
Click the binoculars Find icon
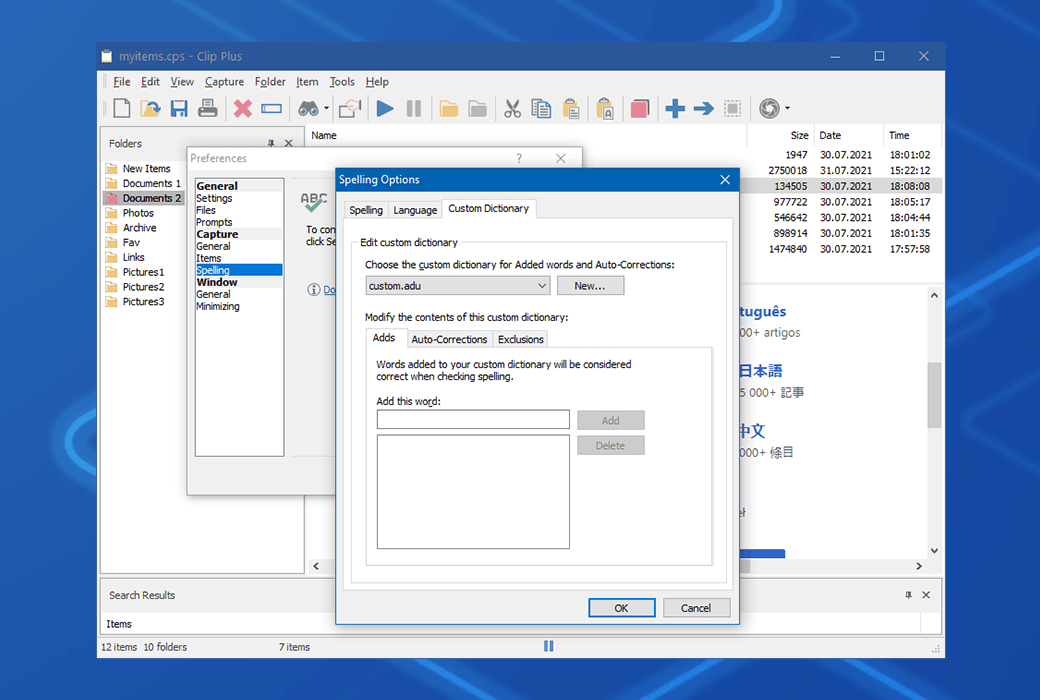(308, 108)
